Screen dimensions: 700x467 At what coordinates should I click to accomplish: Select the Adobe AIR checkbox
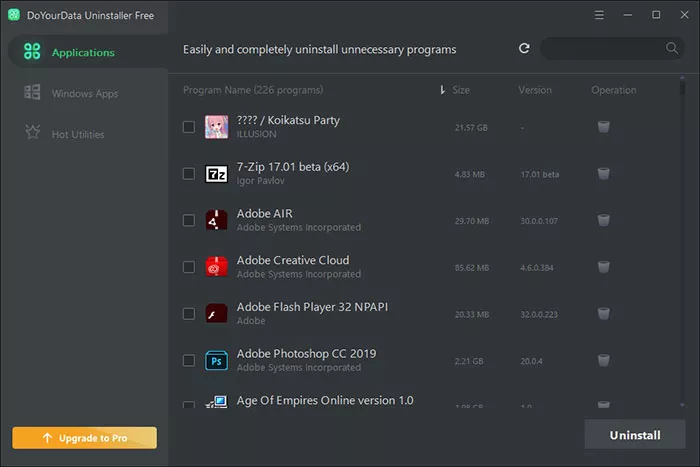click(189, 220)
